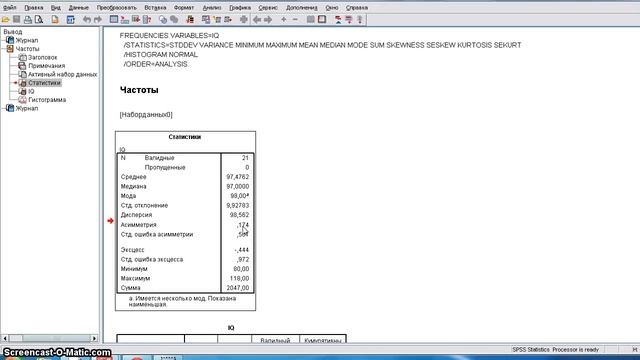The width and height of the screenshot is (640, 360).
Task: Click the Эксцесс row label
Action: 132,250
